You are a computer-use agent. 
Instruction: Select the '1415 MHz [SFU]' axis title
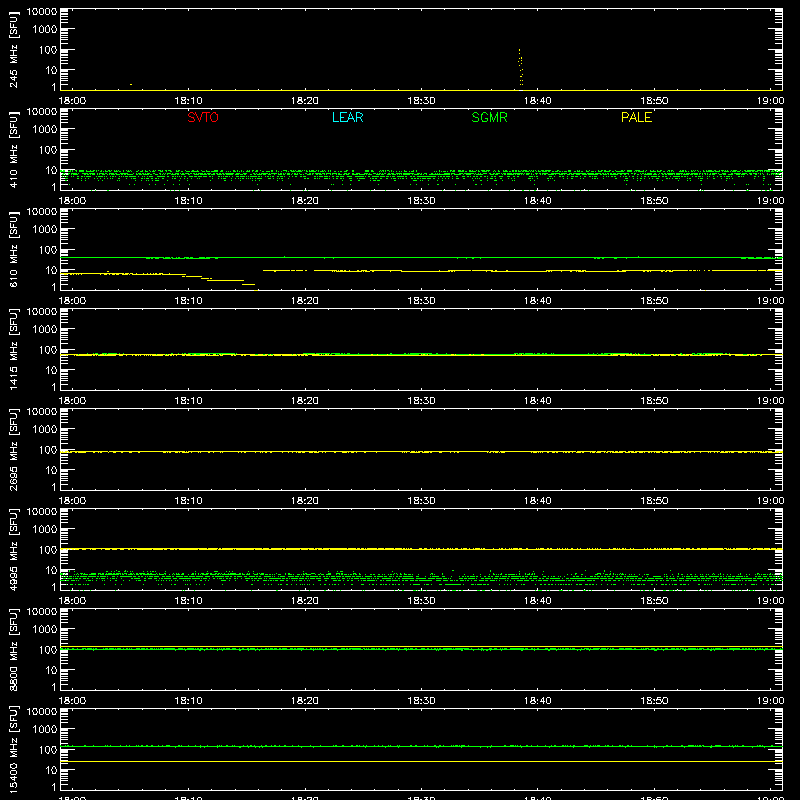tap(13, 349)
